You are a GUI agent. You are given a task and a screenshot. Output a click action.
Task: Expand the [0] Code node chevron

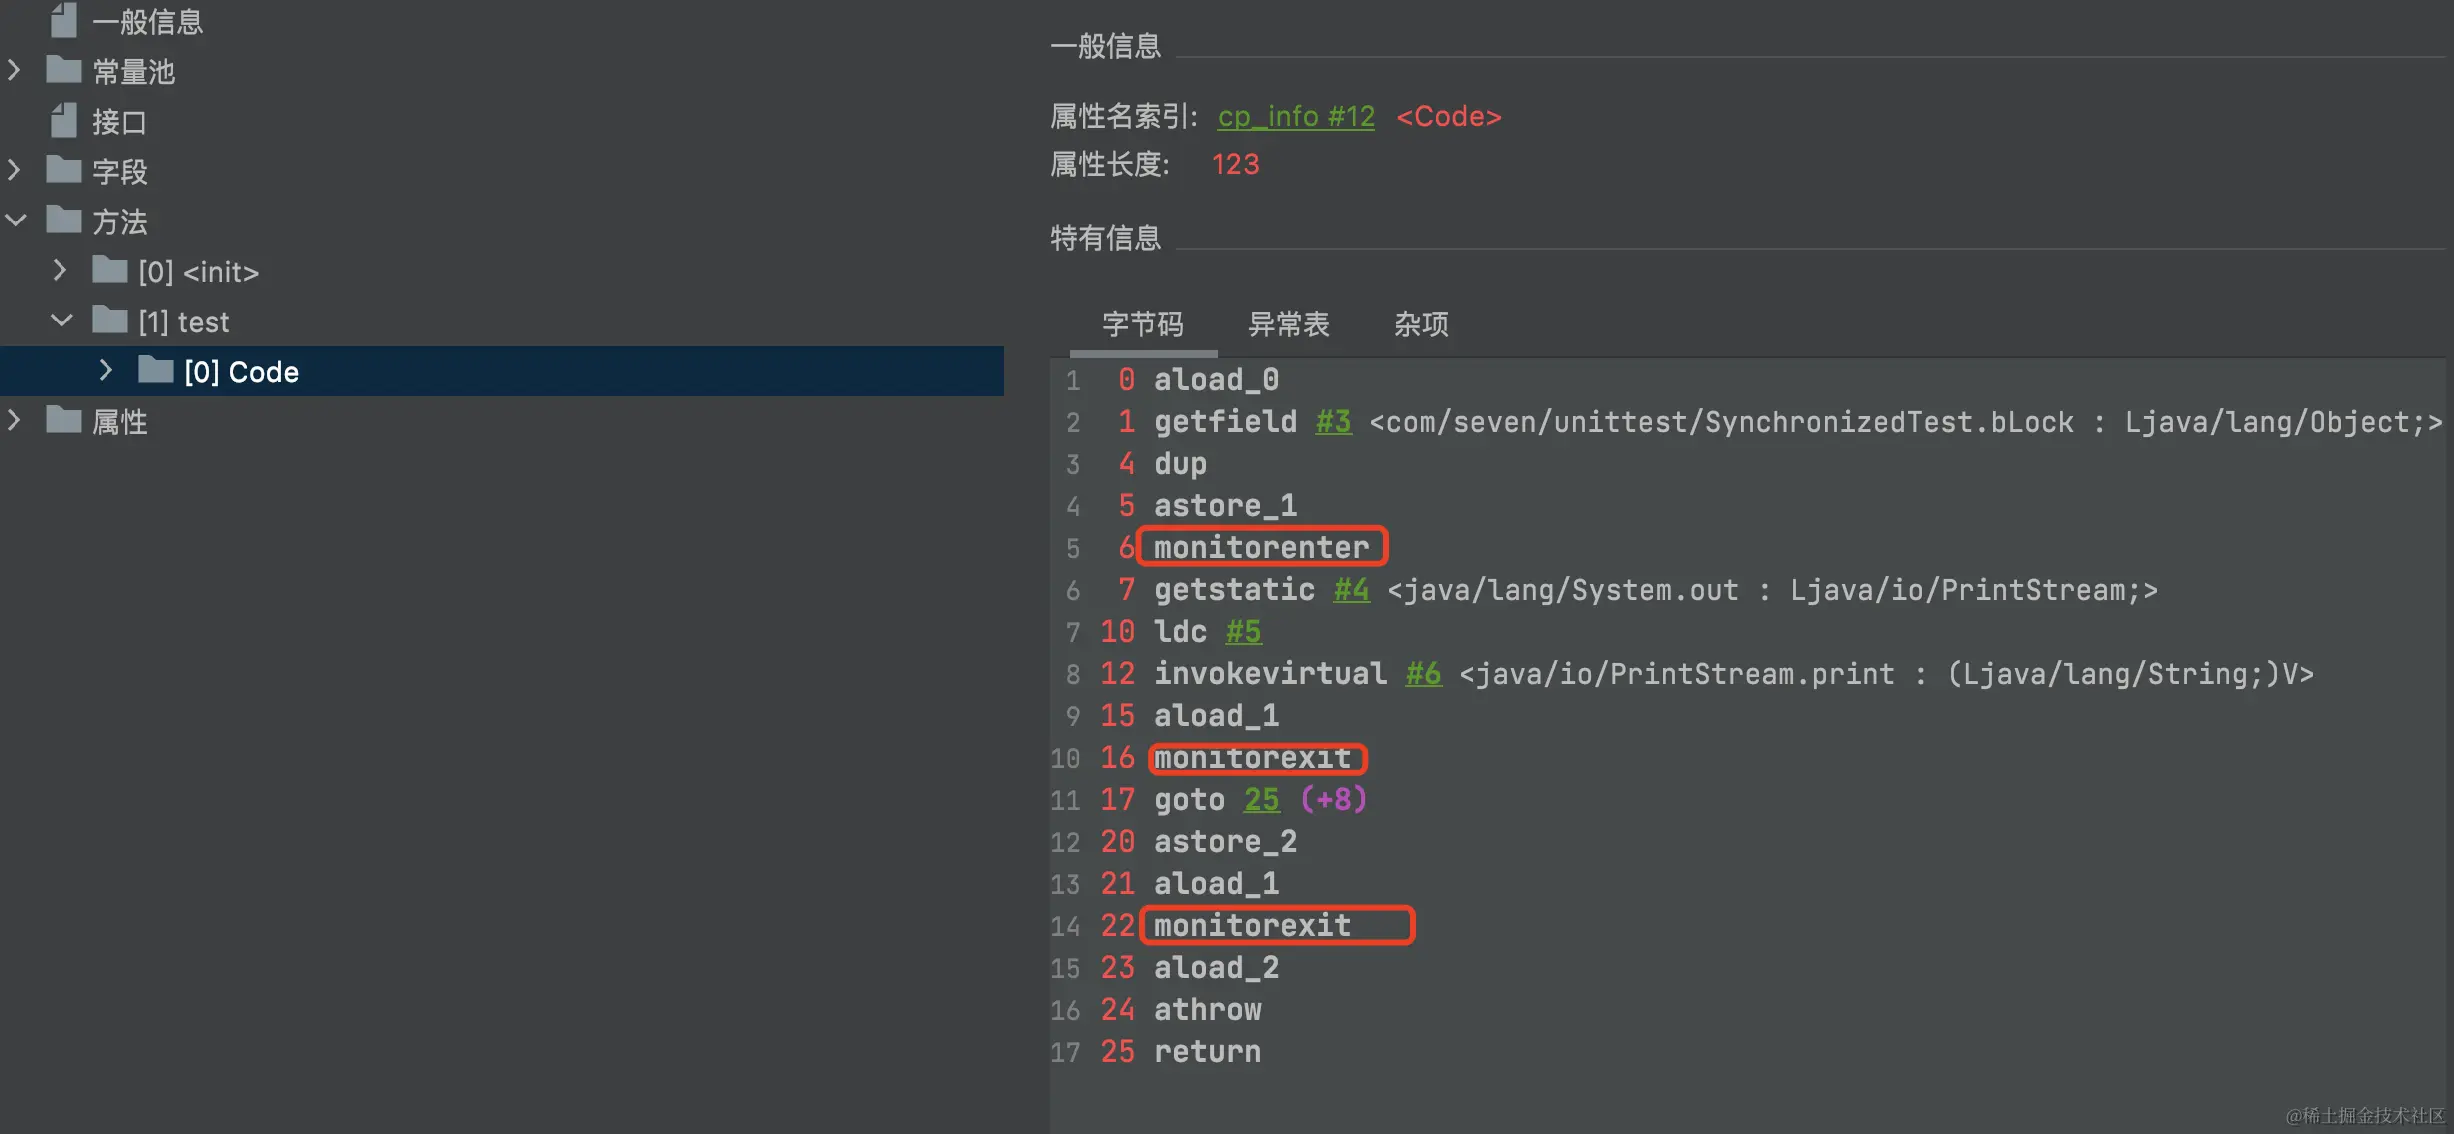pos(106,371)
